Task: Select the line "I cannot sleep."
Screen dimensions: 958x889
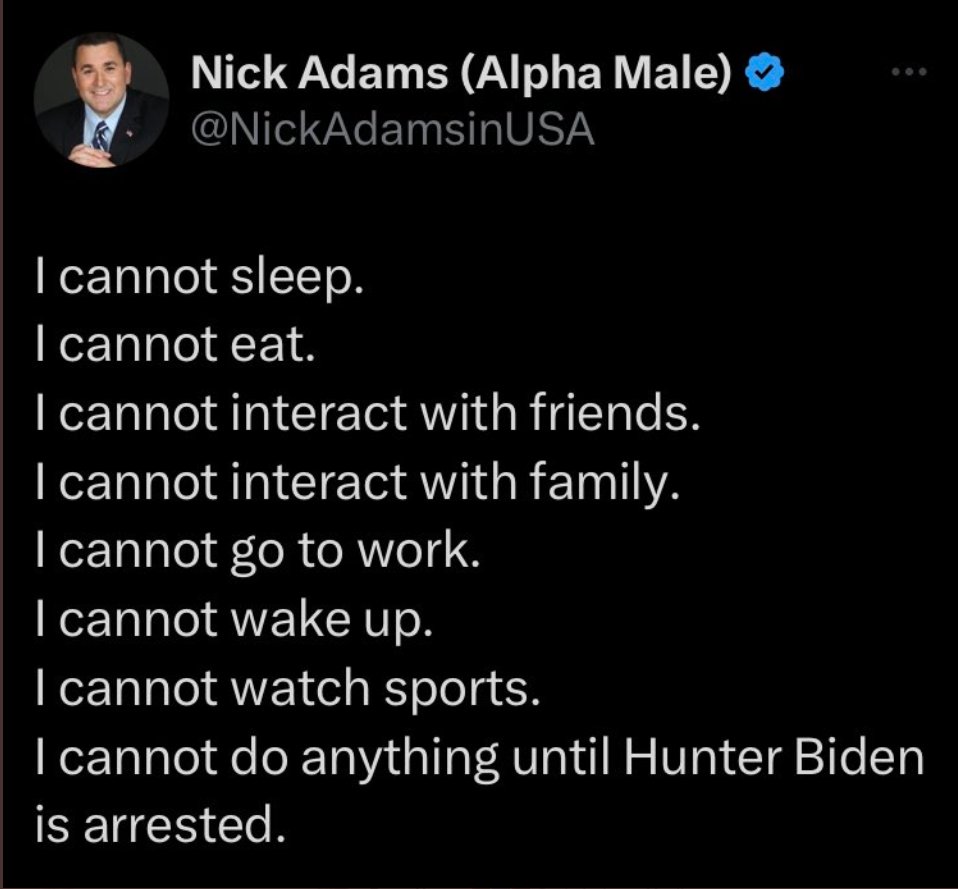Action: 199,278
